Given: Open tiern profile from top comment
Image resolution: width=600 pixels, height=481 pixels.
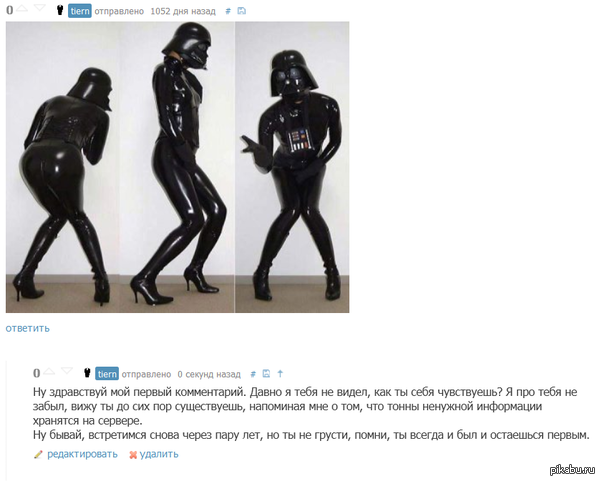Looking at the screenshot, I should point(80,11).
